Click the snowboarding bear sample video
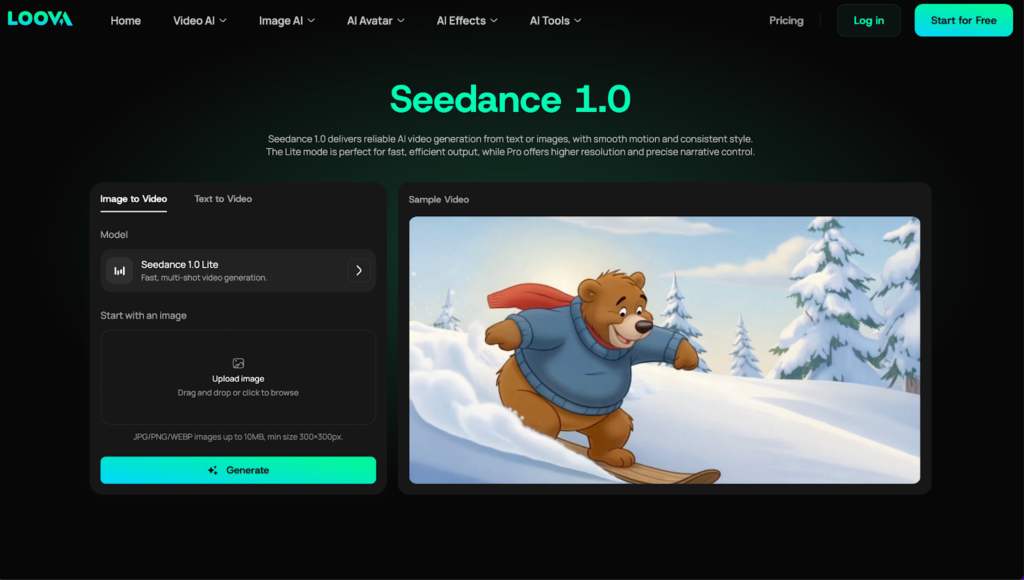 [x=664, y=350]
